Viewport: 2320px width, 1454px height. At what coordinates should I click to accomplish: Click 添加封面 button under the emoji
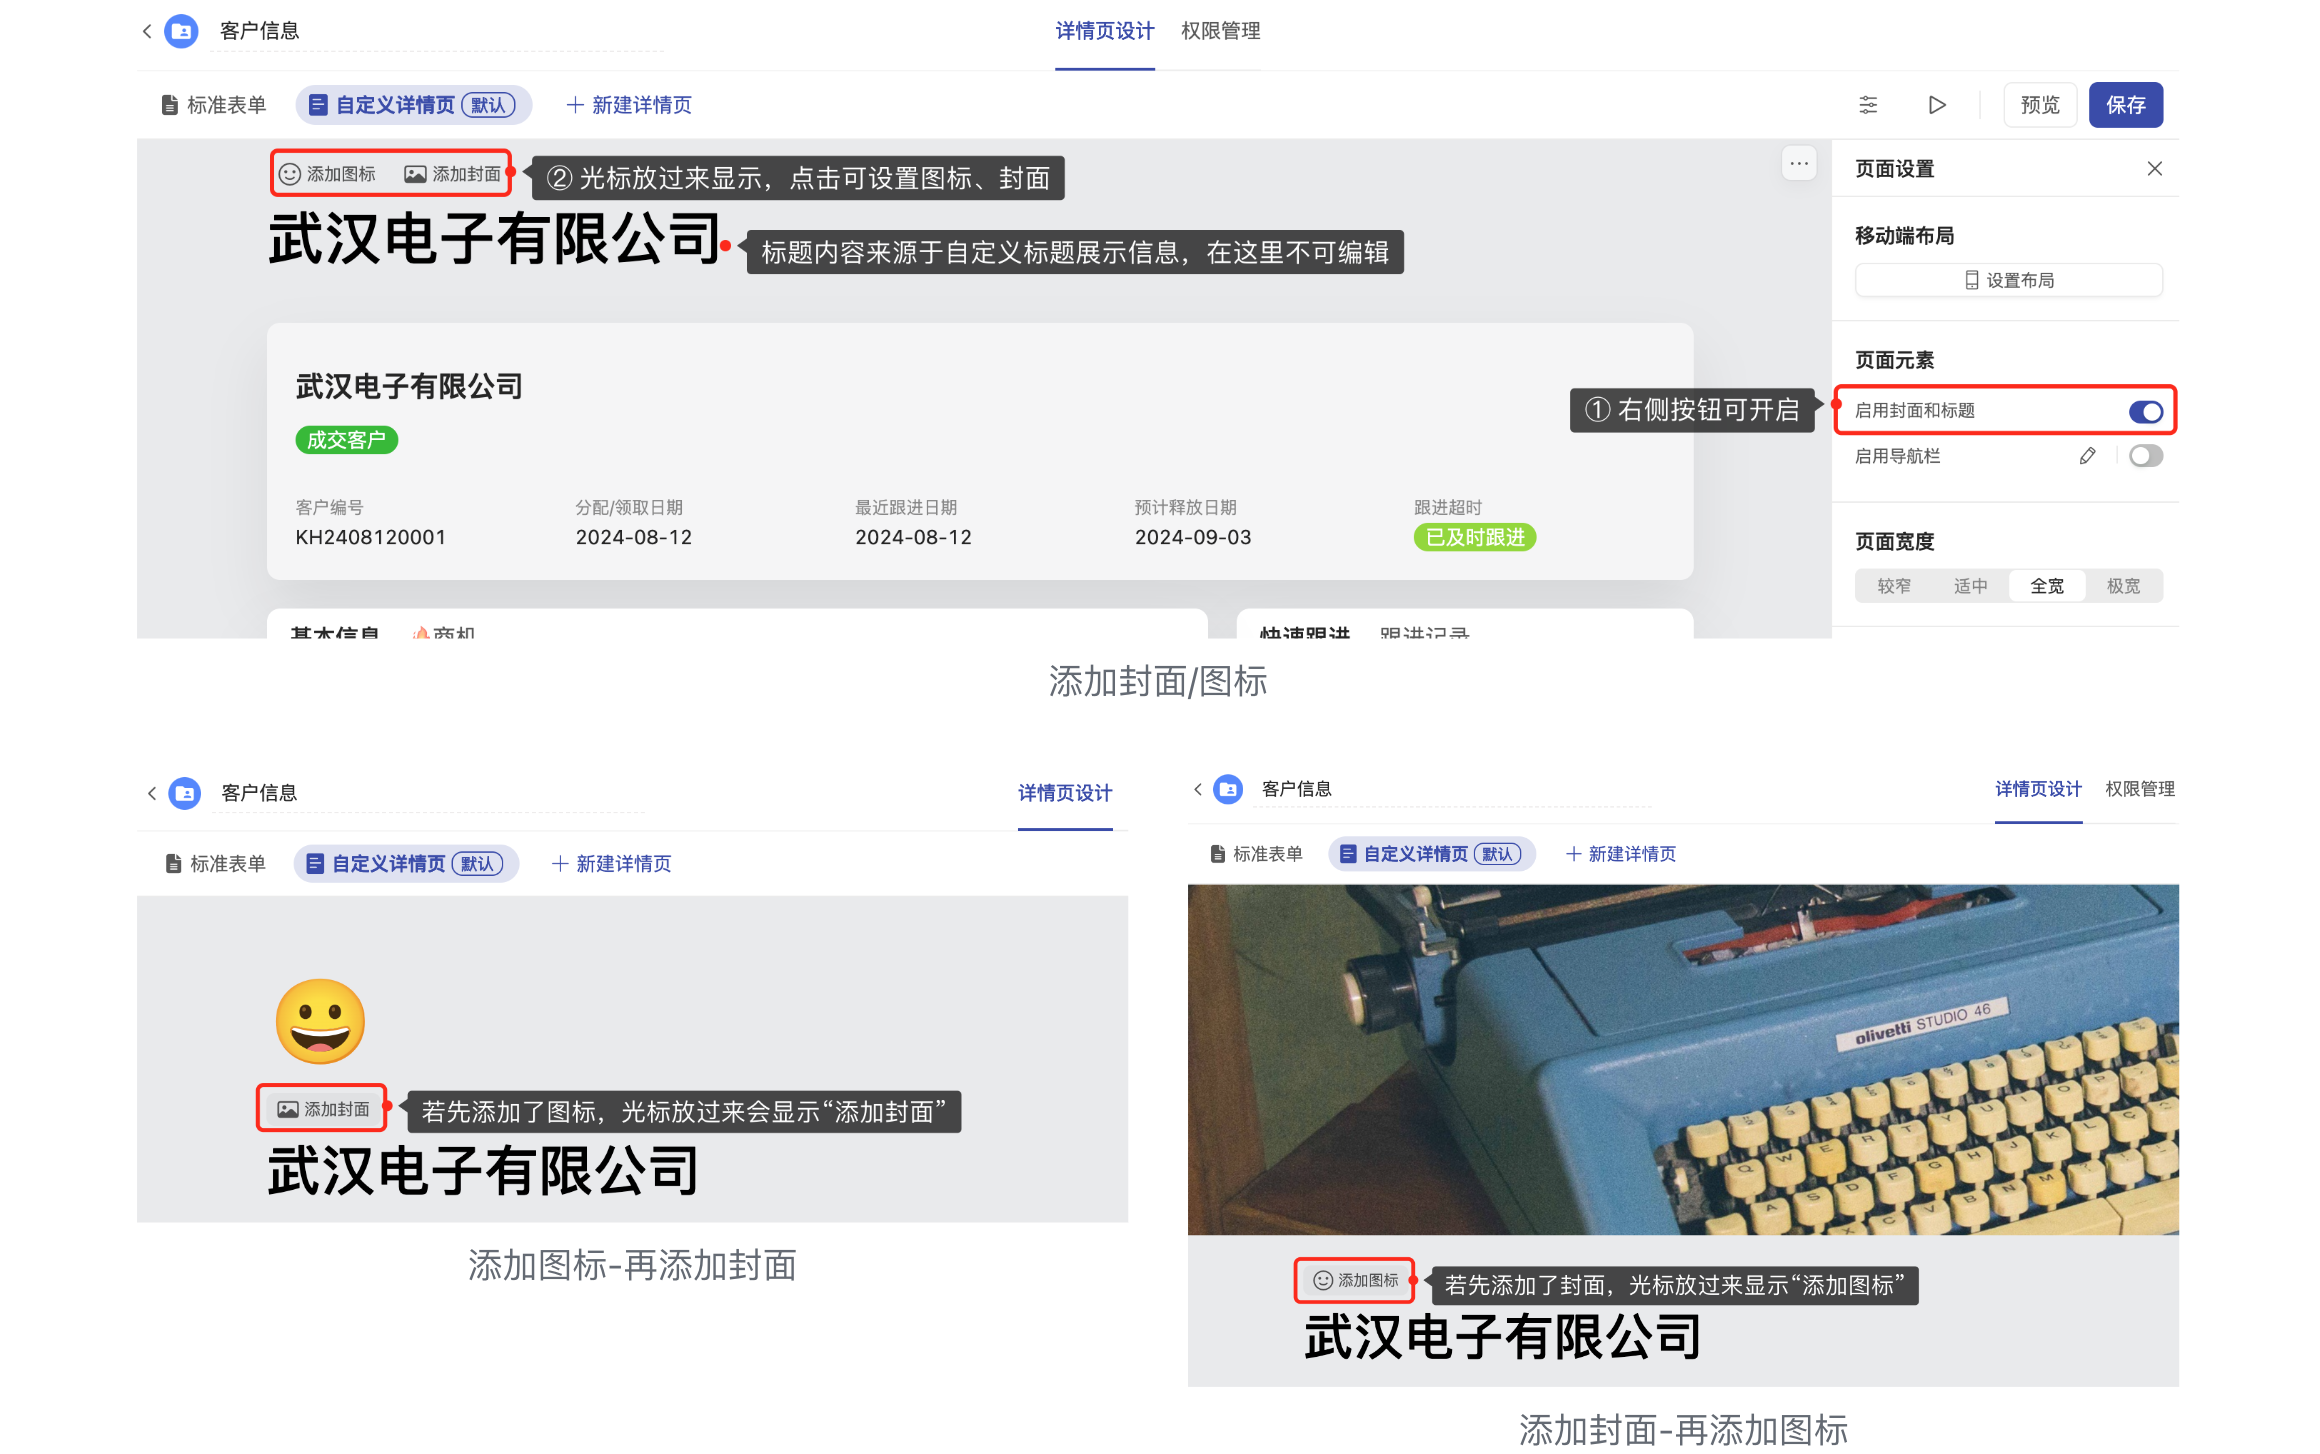pyautogui.click(x=323, y=1109)
